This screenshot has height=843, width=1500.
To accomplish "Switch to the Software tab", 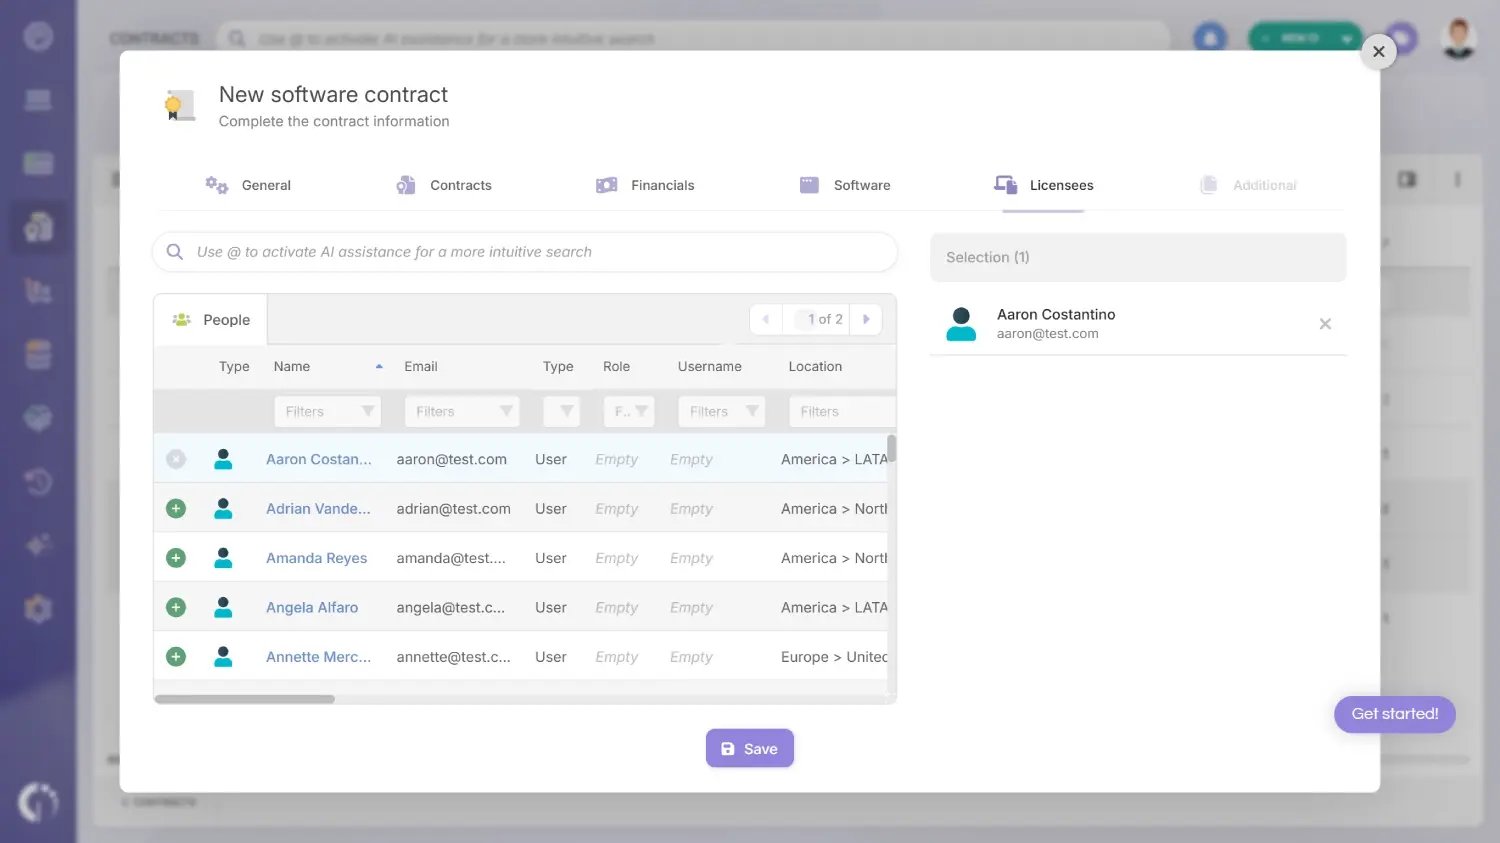I will pos(845,185).
